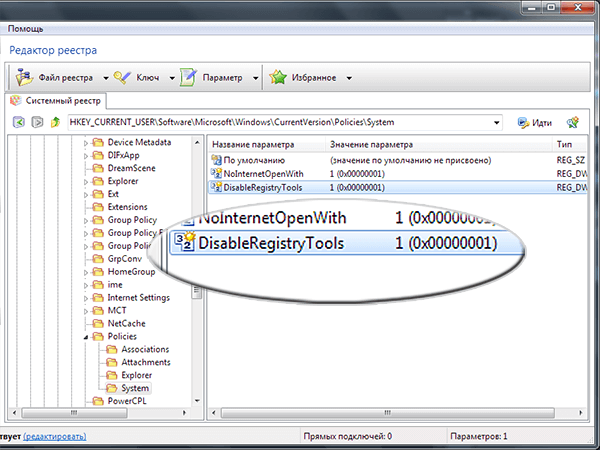Select the Internet Settings folder
Image resolution: width=600 pixels, height=450 pixels.
click(x=139, y=298)
